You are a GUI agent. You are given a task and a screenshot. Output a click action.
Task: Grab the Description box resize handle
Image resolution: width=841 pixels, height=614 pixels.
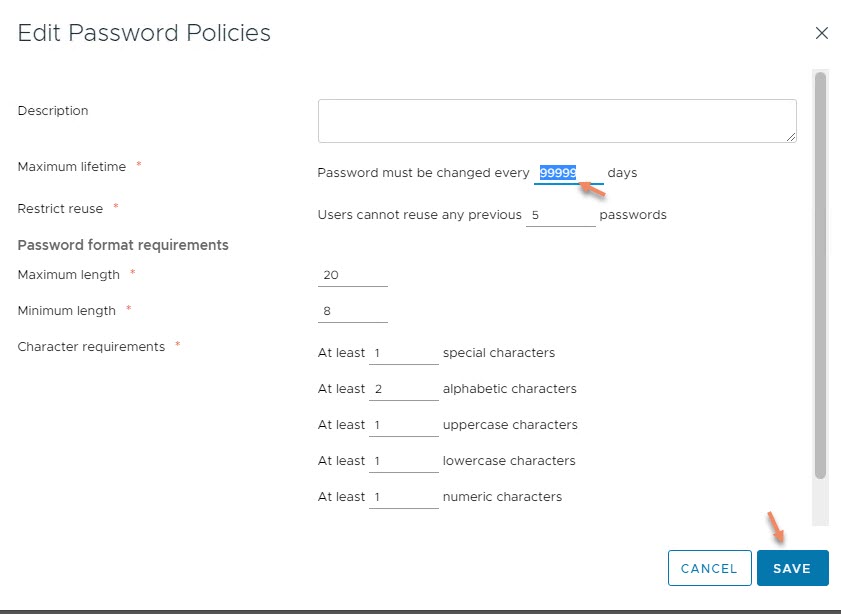[x=791, y=137]
